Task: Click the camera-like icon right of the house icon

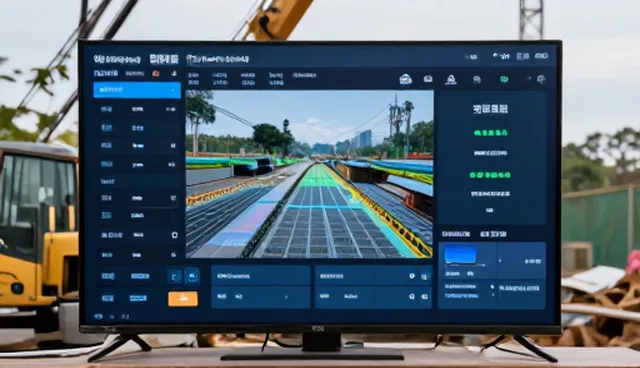Action: pyautogui.click(x=428, y=79)
